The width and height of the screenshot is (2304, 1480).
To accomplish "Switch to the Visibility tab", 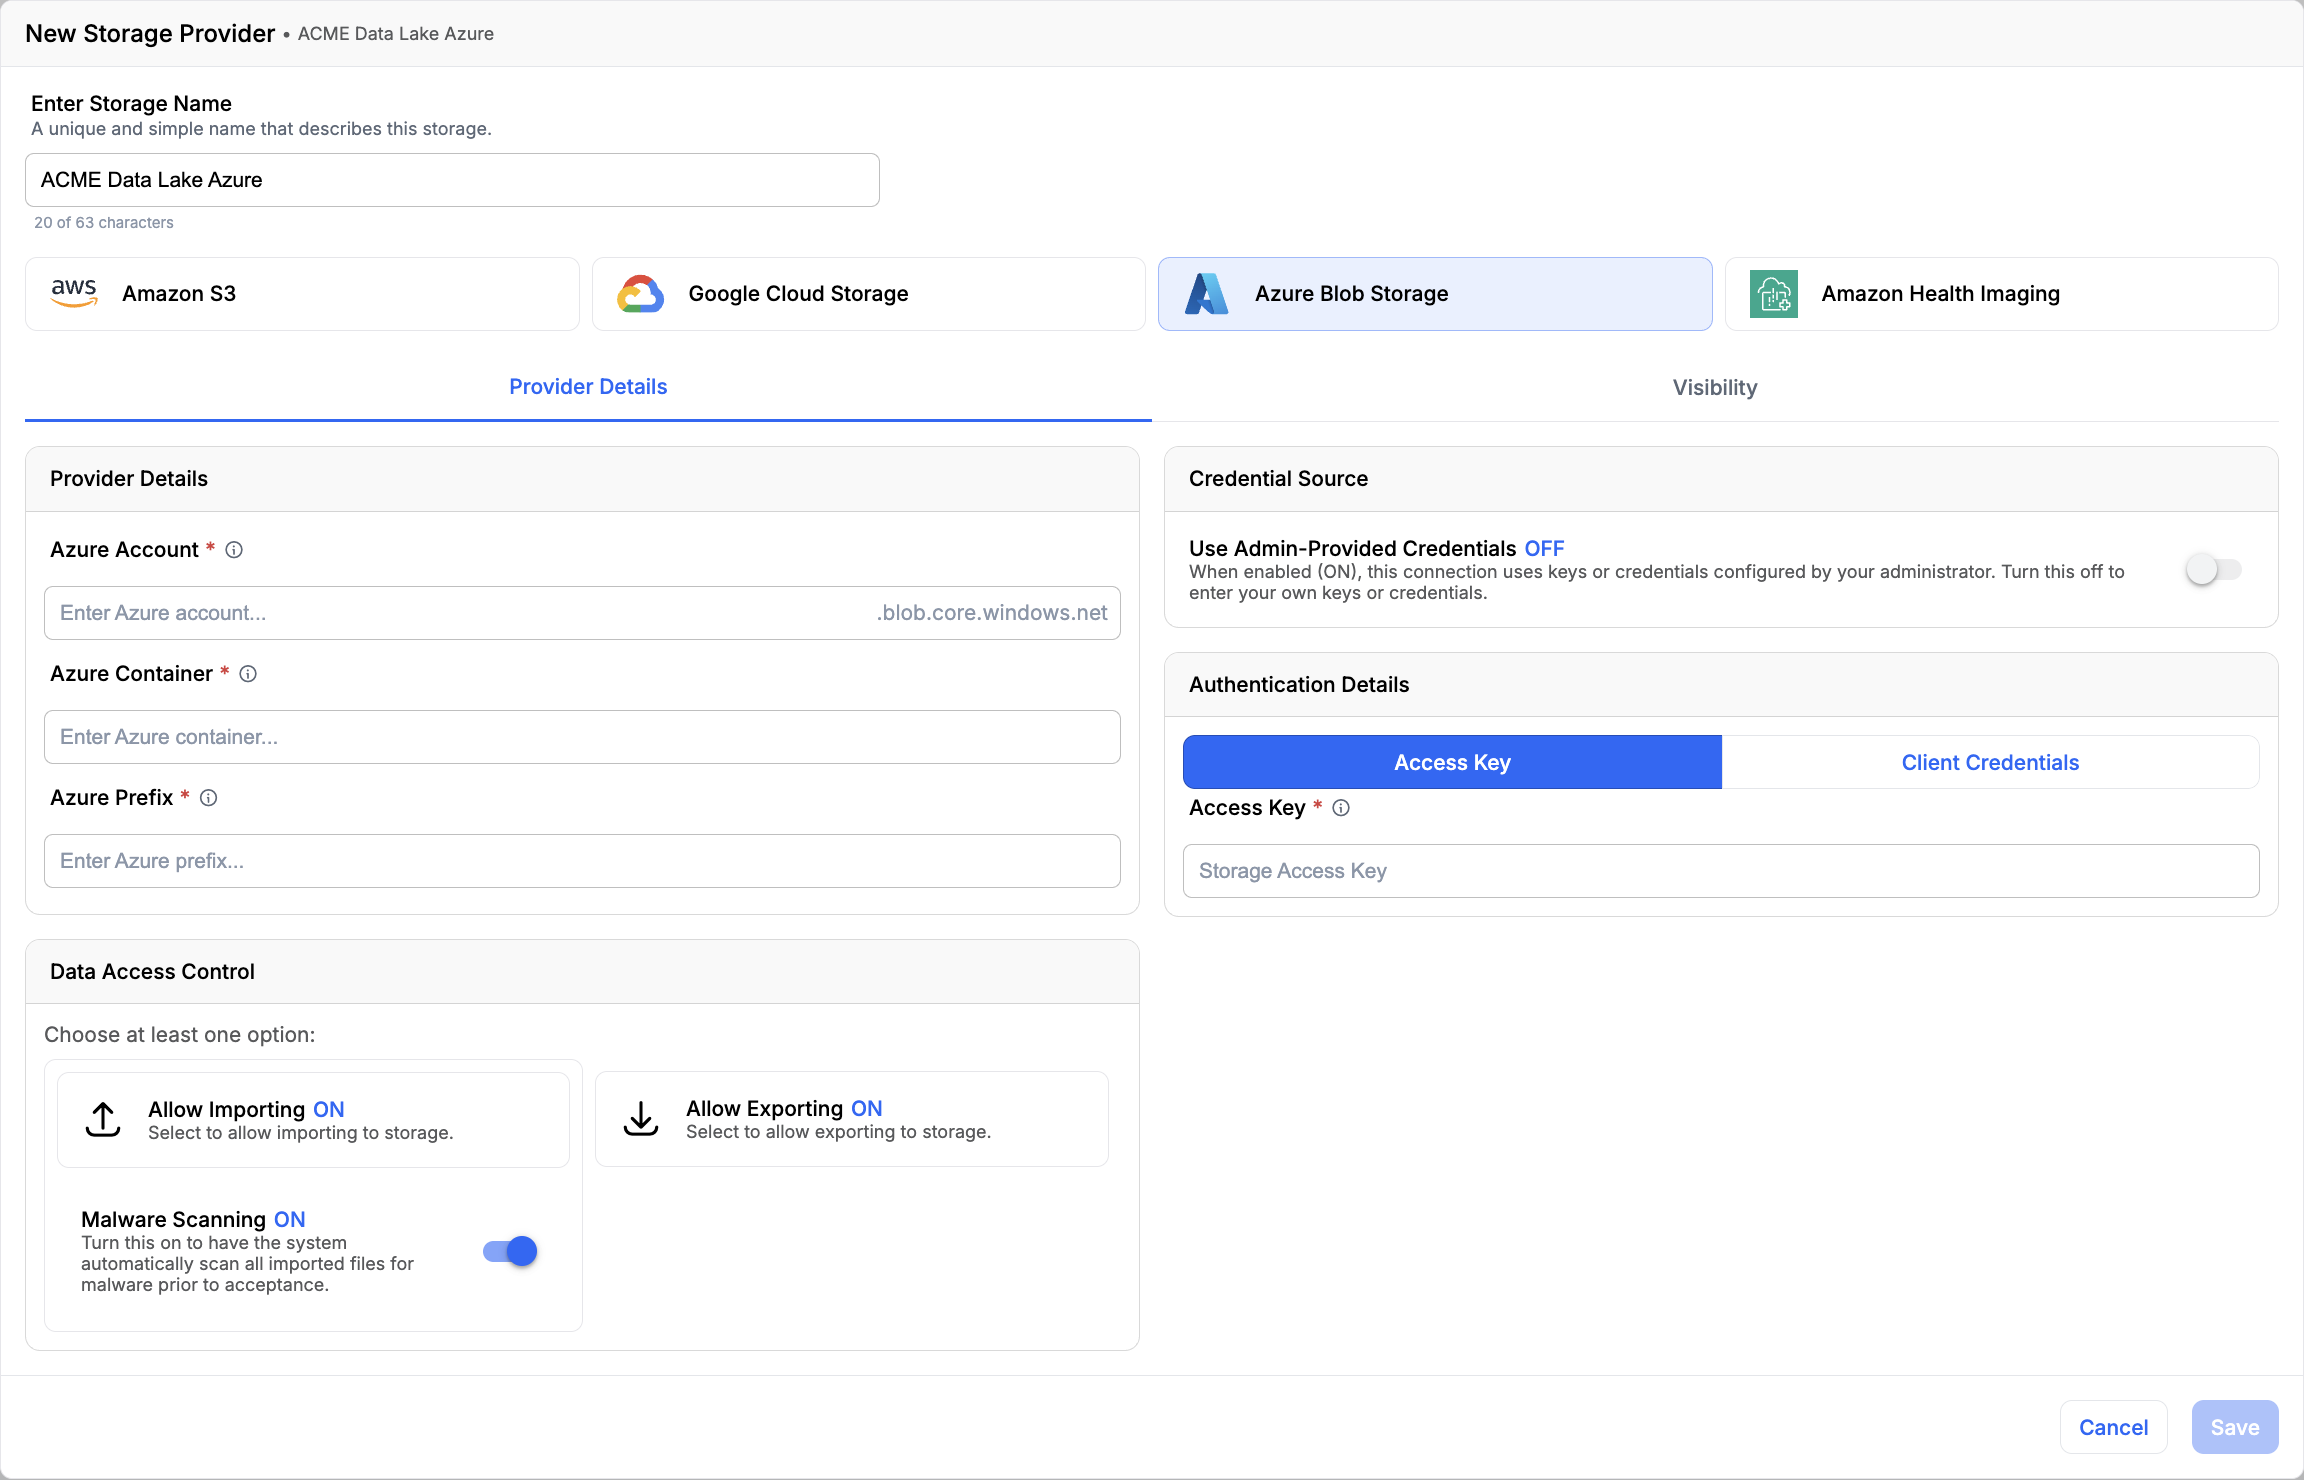I will [x=1715, y=387].
